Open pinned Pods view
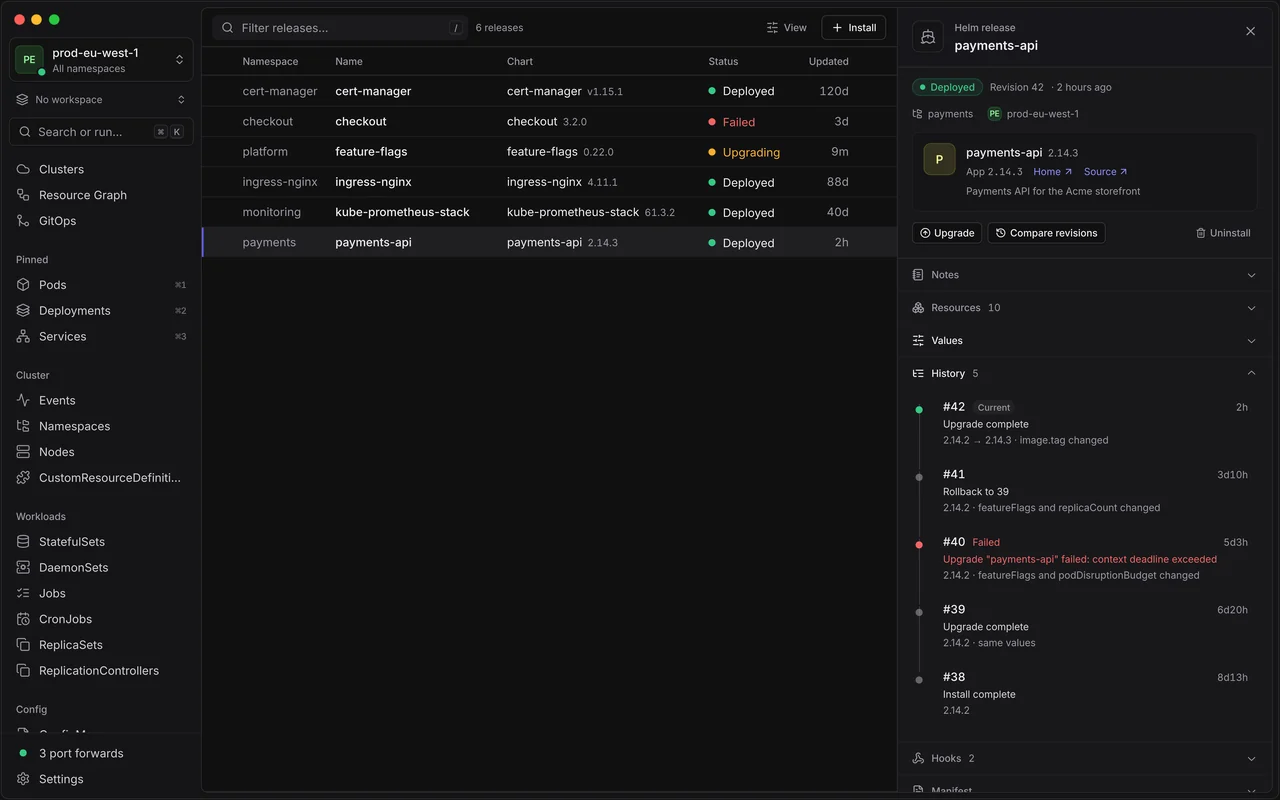The image size is (1280, 800). point(101,285)
